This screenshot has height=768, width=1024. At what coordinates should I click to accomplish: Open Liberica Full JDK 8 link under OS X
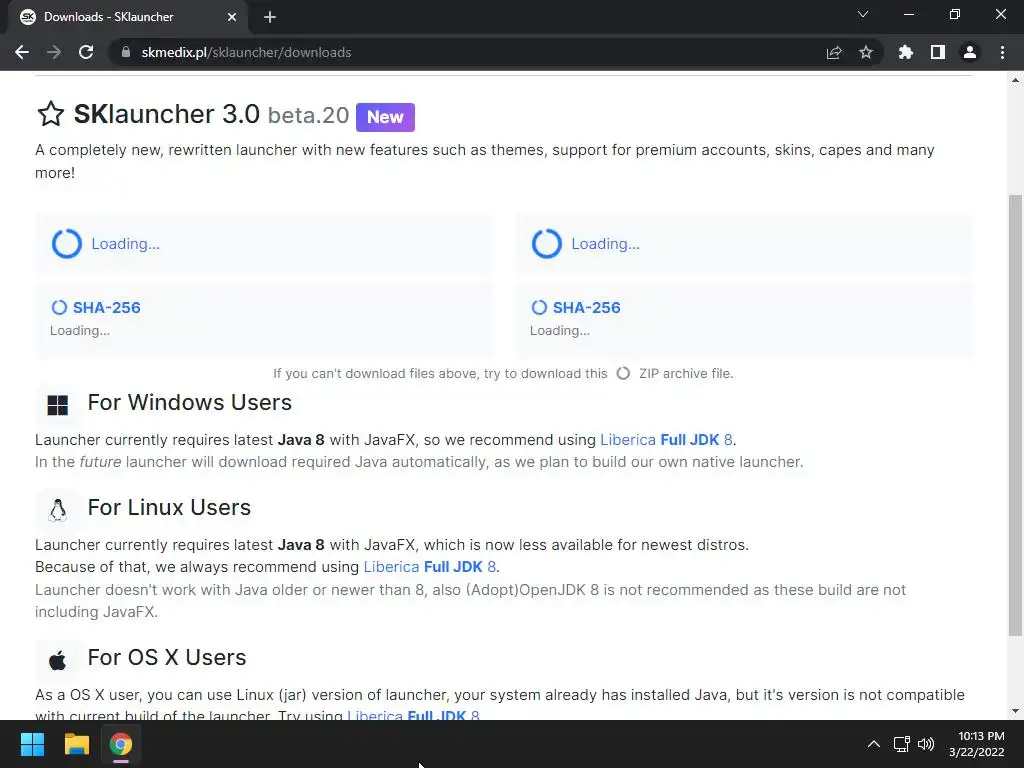(x=413, y=715)
